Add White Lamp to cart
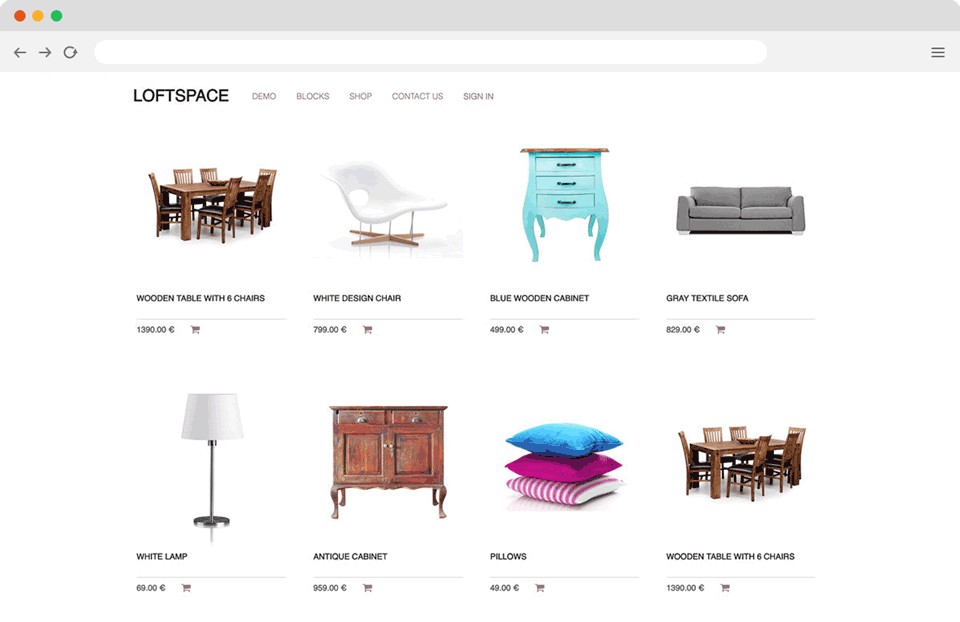 pyautogui.click(x=186, y=588)
